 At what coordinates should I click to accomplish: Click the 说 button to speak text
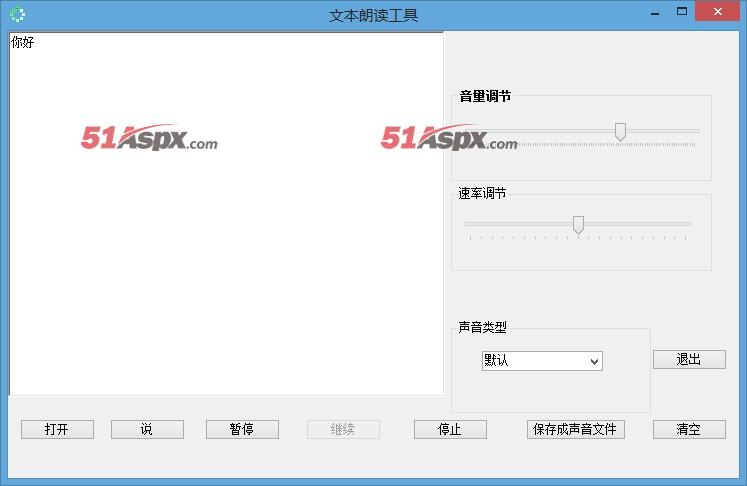(147, 429)
